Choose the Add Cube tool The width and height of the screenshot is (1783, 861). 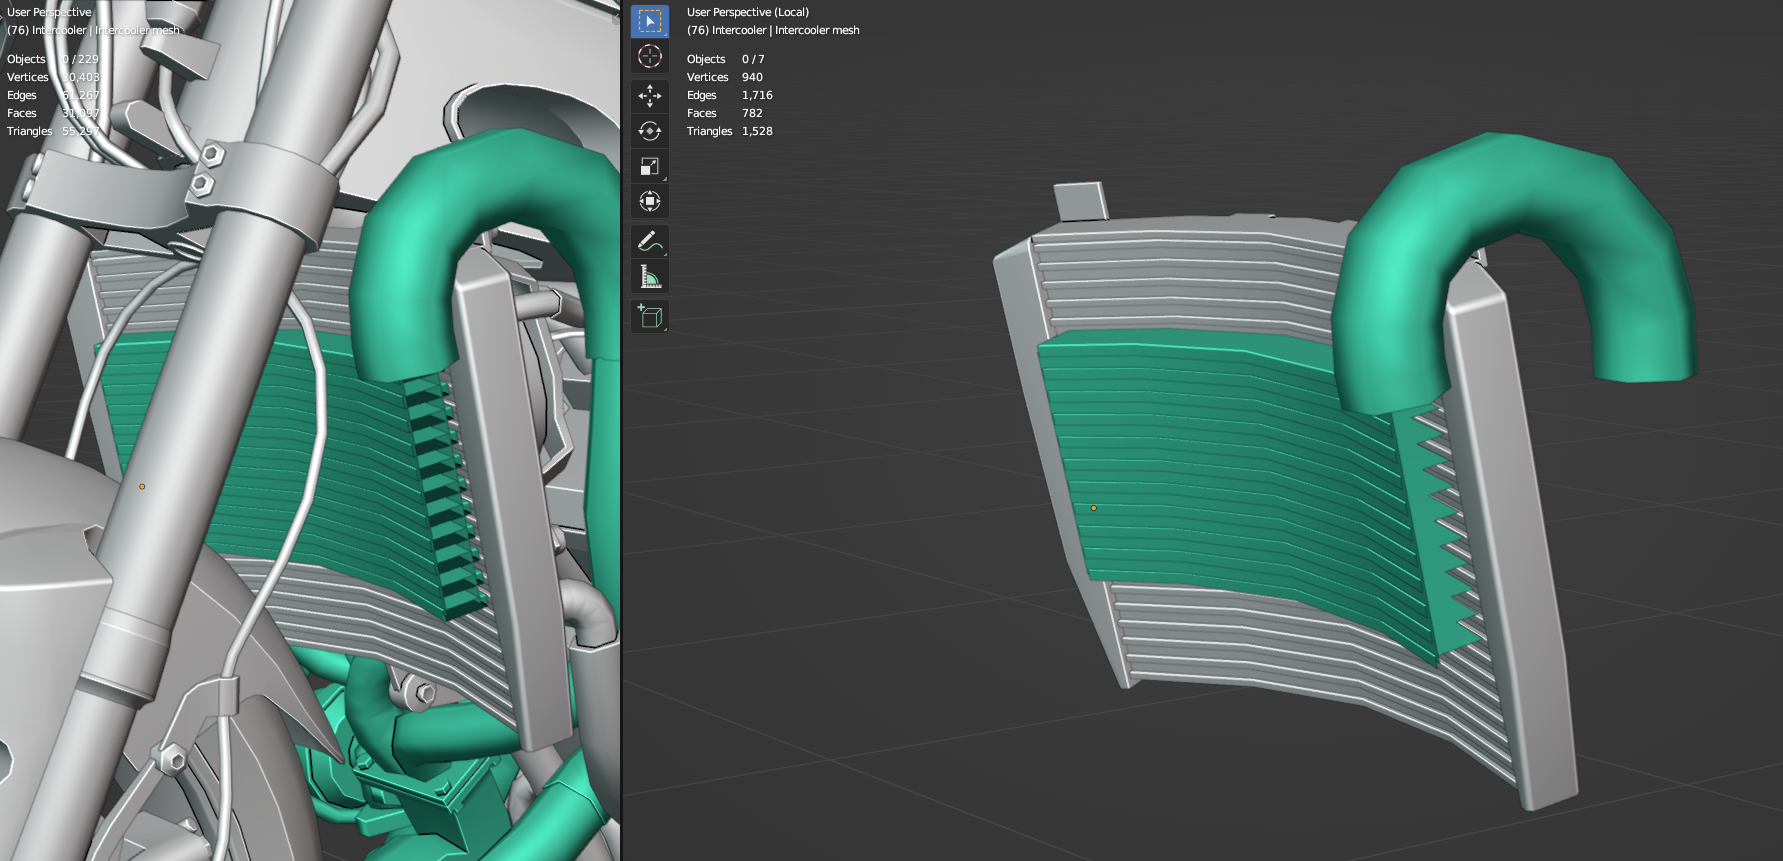[x=649, y=317]
